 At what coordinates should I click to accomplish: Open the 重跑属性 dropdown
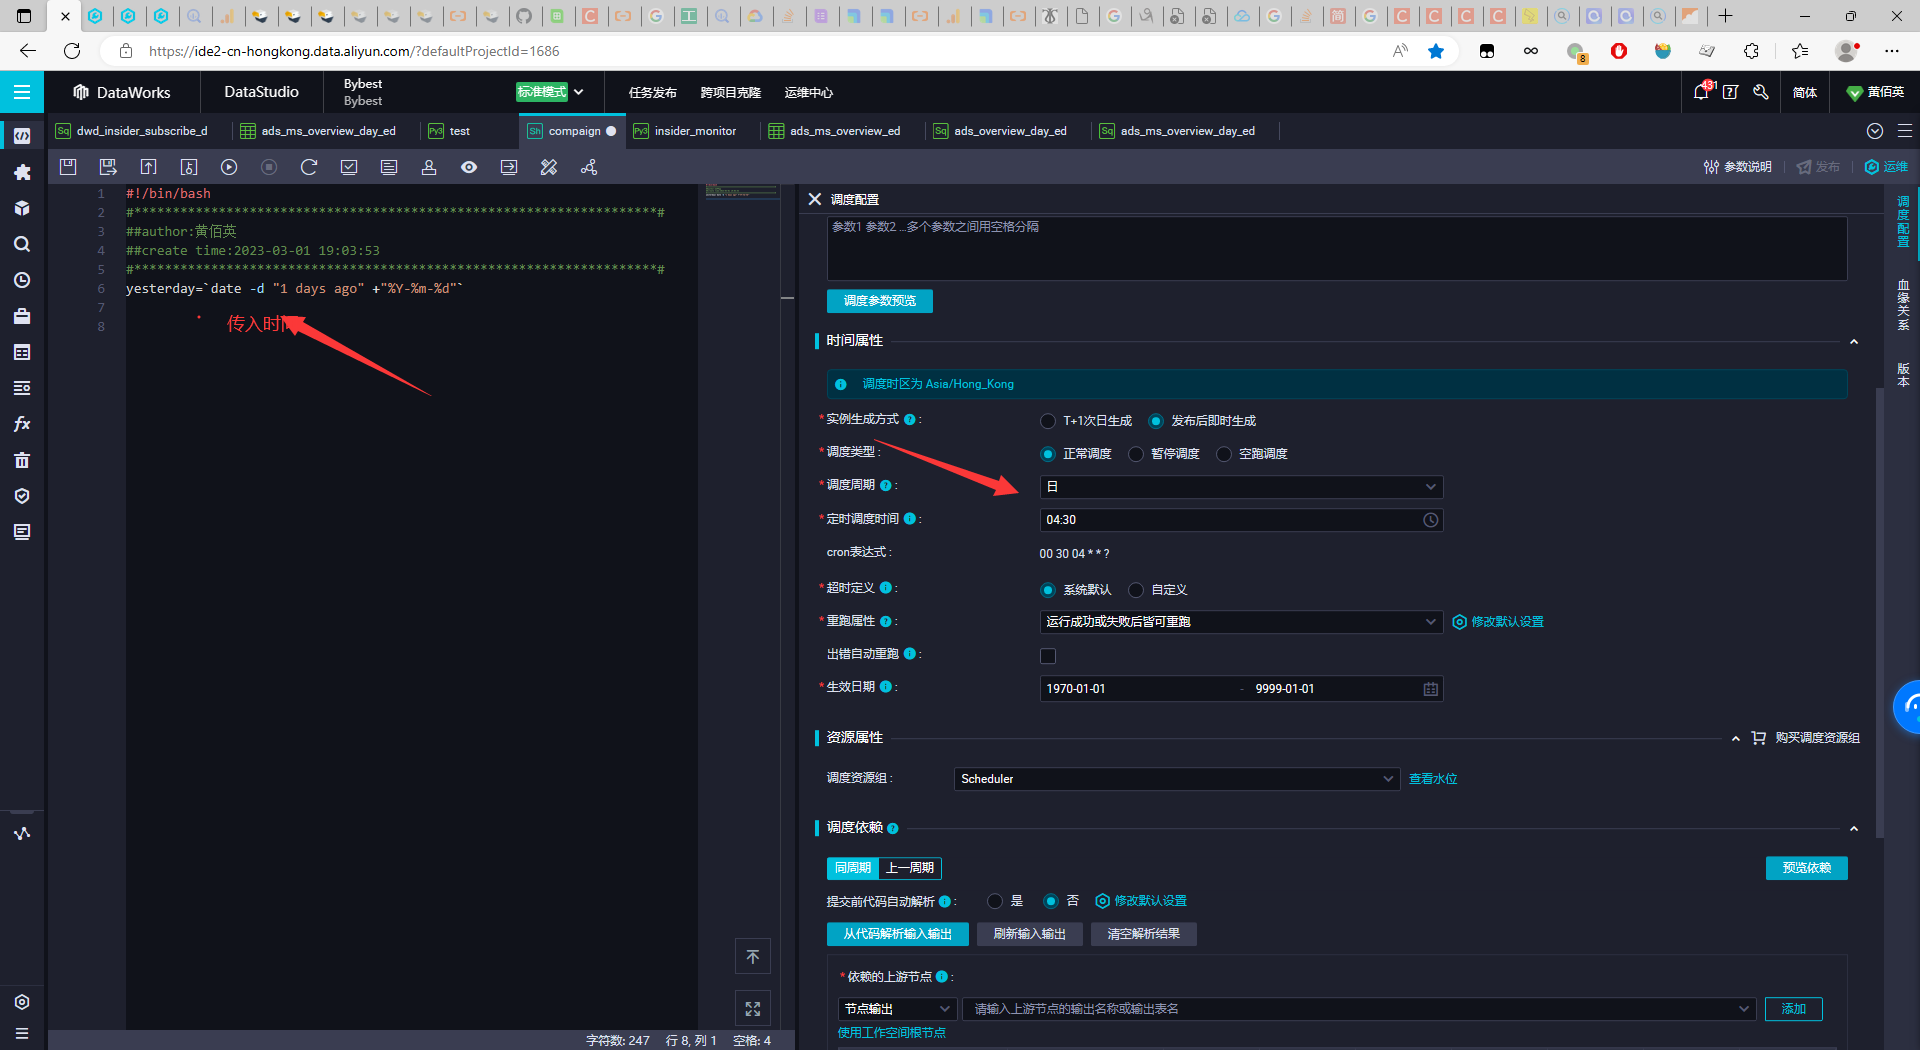pyautogui.click(x=1241, y=622)
